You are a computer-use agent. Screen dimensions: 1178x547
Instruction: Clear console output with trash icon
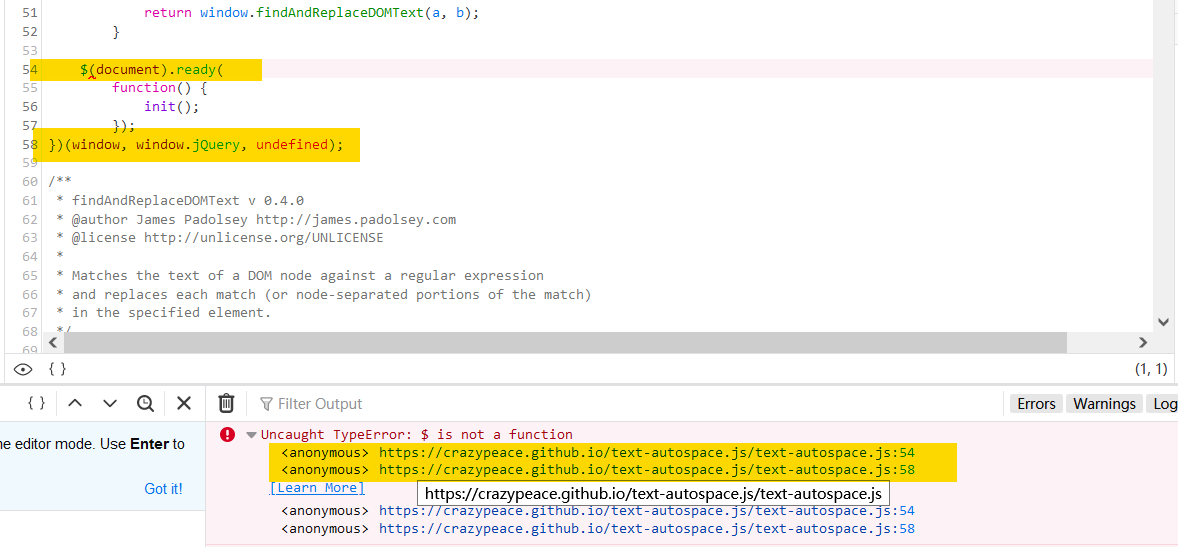(x=227, y=403)
